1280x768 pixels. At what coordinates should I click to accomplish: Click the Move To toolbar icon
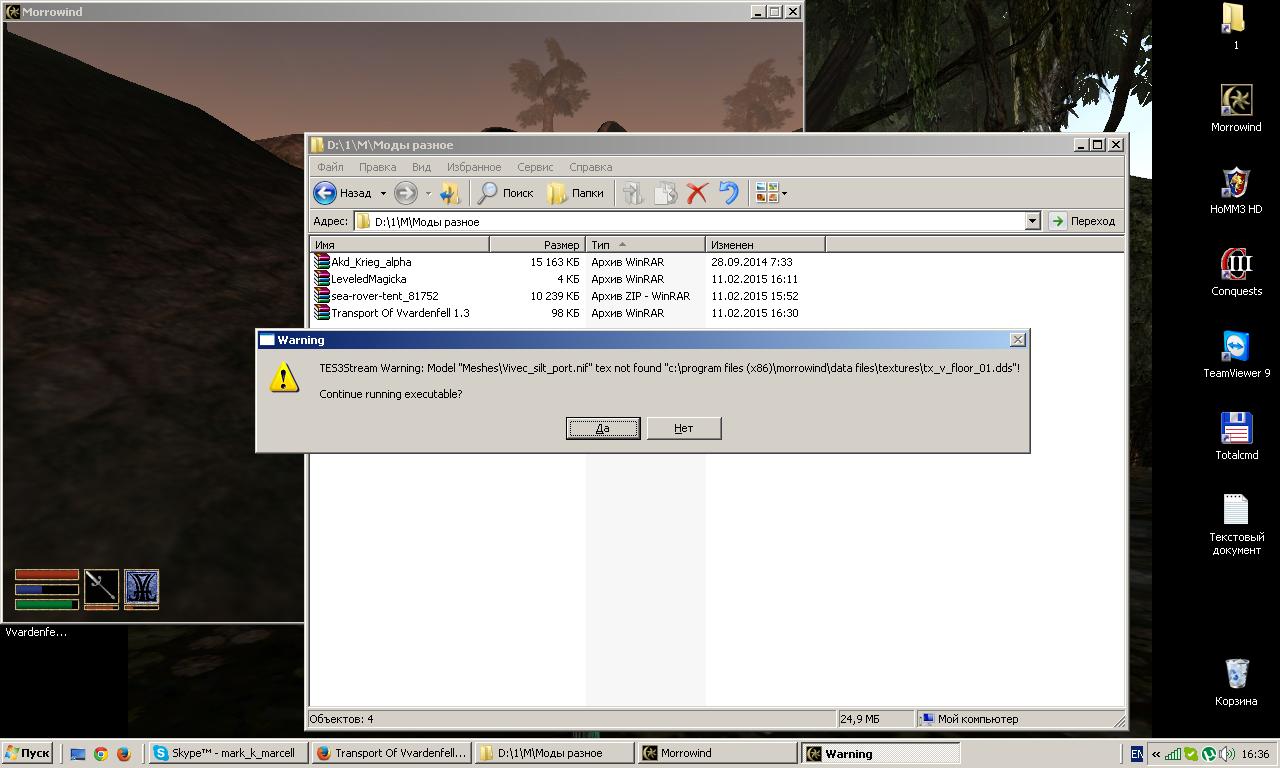(x=632, y=193)
